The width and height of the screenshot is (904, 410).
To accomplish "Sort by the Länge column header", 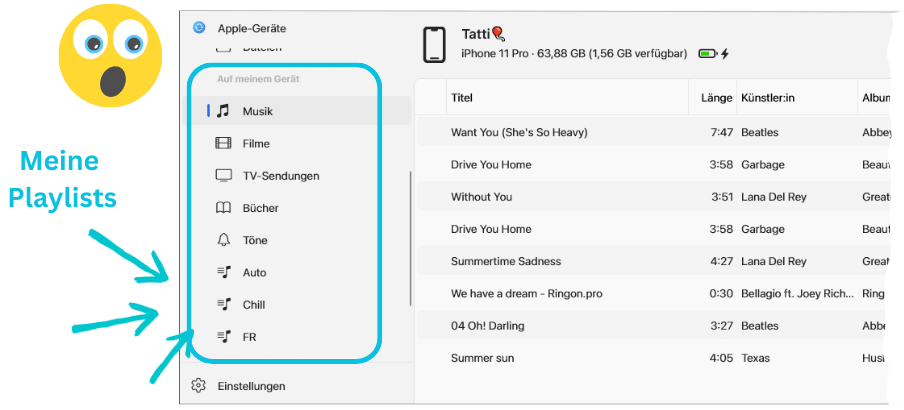I will point(717,98).
